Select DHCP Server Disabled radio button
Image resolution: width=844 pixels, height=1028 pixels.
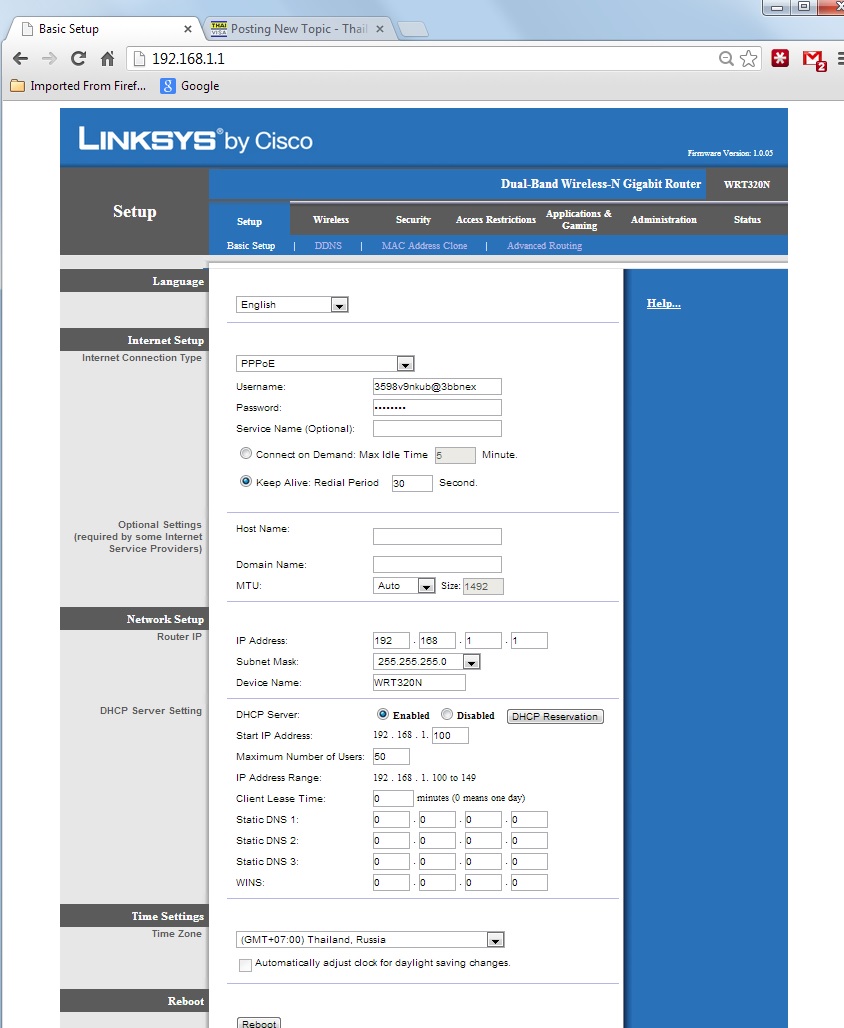click(447, 714)
